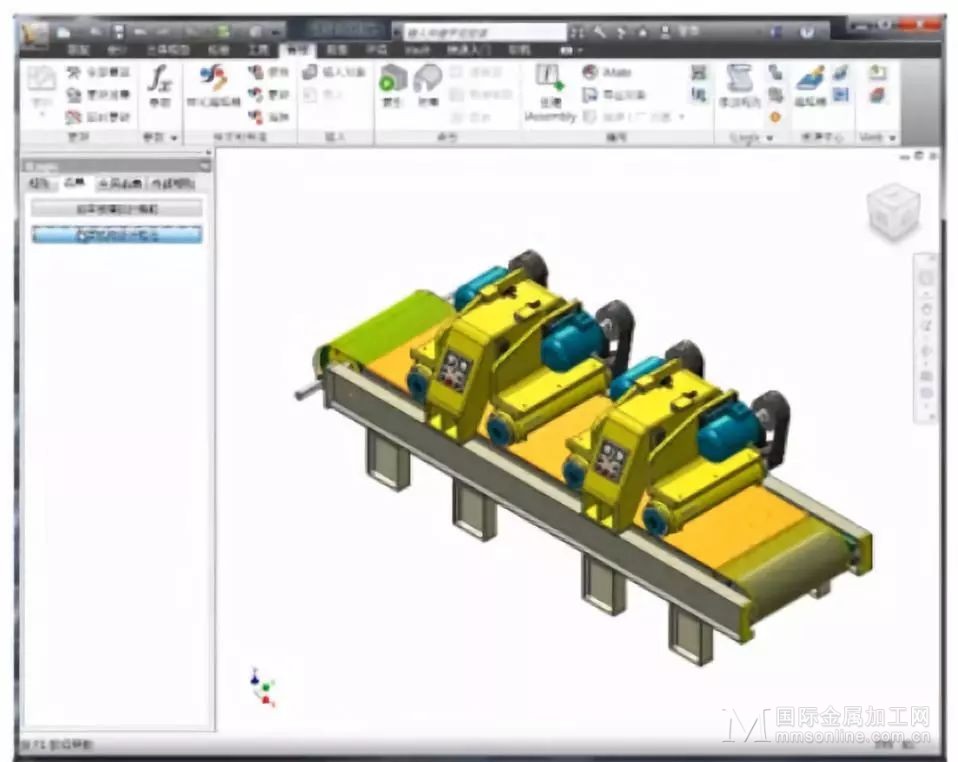Click the search help input field
958x762 pixels.
pos(485,32)
